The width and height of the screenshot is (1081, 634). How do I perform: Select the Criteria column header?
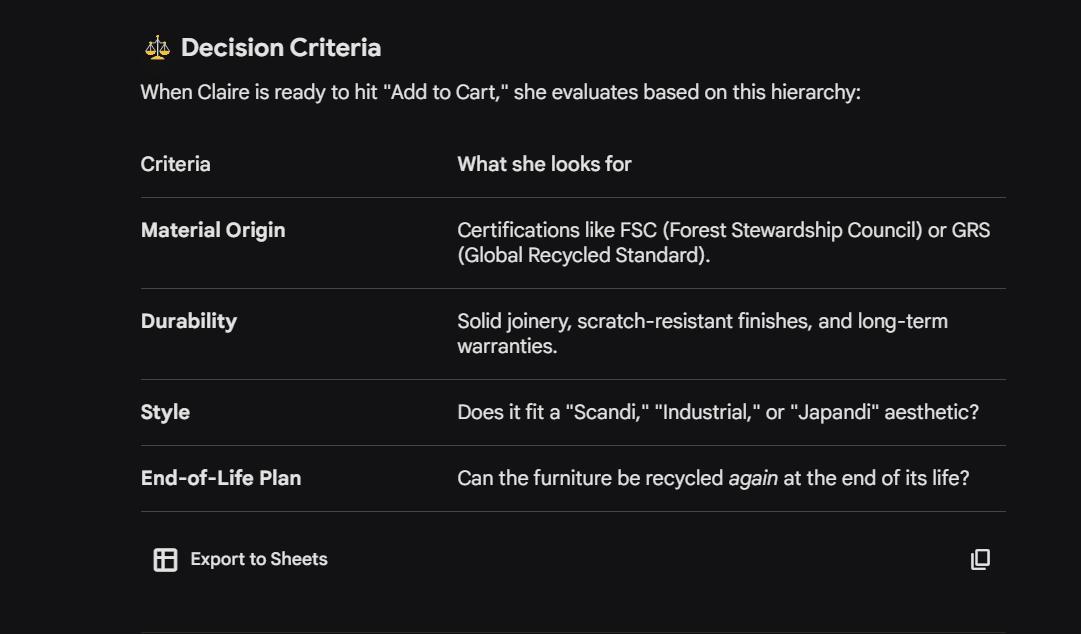coord(175,164)
